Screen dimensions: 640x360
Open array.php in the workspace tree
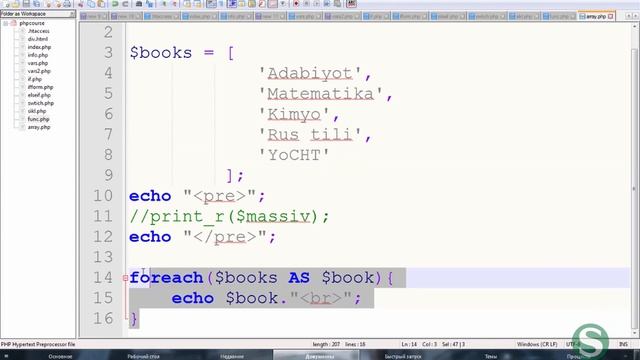point(39,127)
